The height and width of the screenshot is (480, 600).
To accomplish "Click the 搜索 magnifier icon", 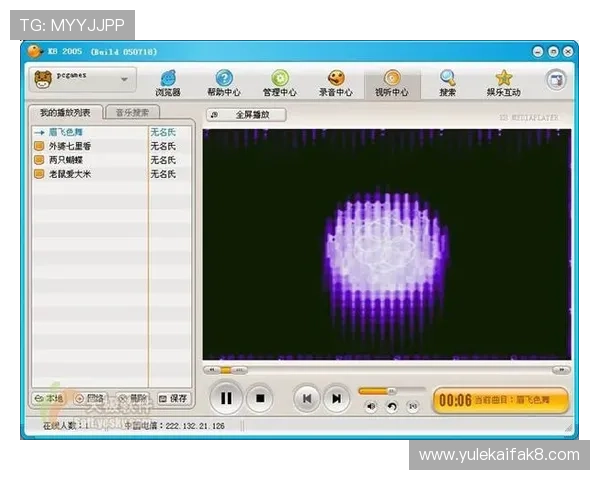I will coord(447,81).
